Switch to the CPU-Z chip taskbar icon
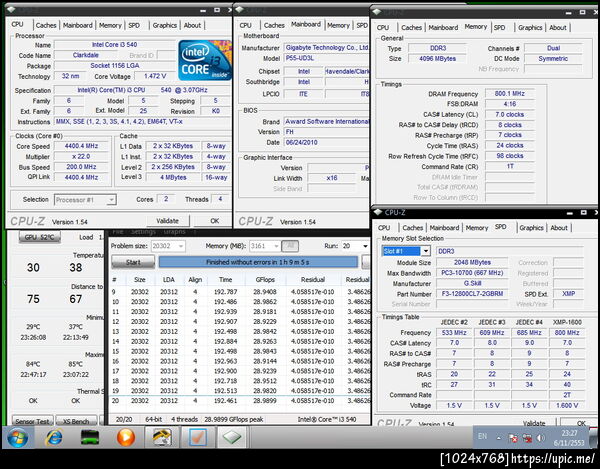This screenshot has width=600, height=469. (232, 437)
